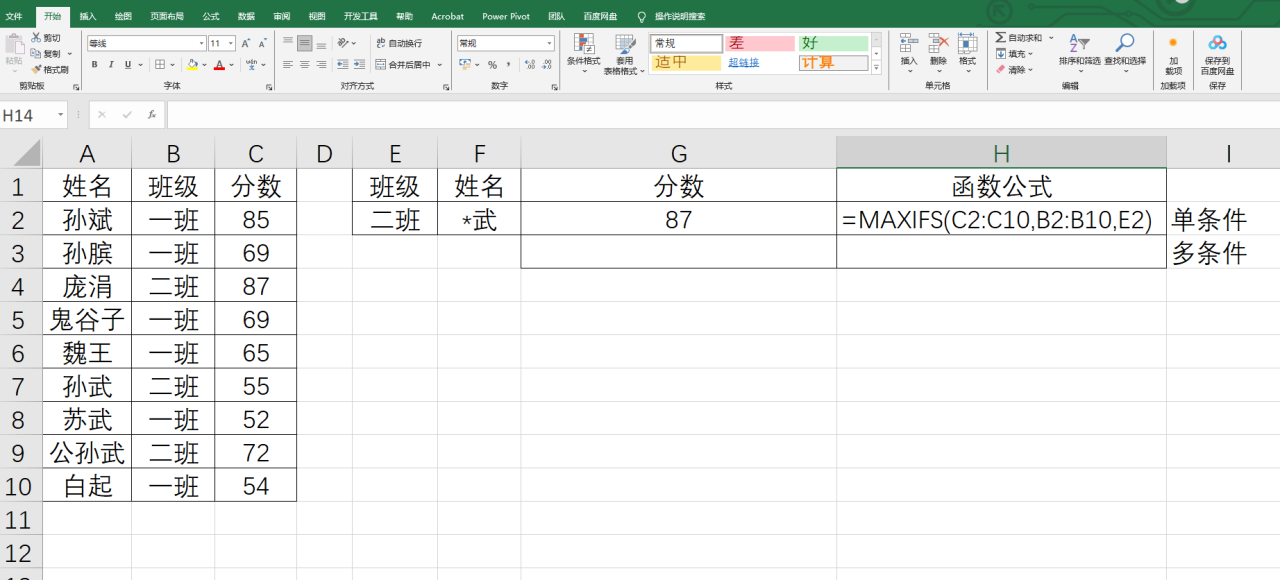The width and height of the screenshot is (1280, 580).
Task: Click the AutoSum (自动求和) button
Action: coord(1019,38)
